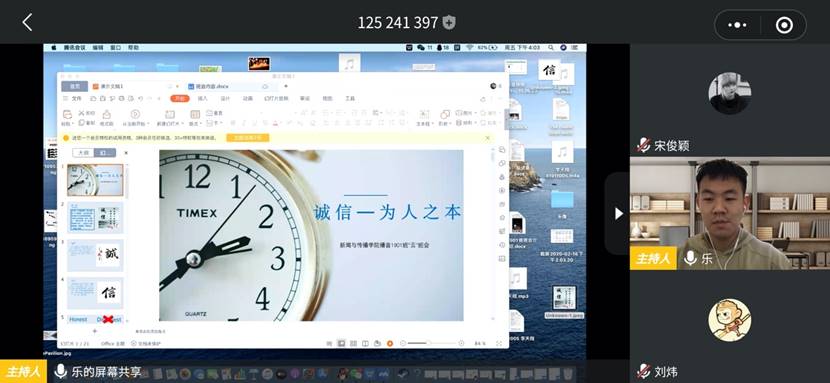This screenshot has width=830, height=383.
Task: Click the play-from-start slideshow icon in the ribbon
Action: pyautogui.click(x=135, y=114)
